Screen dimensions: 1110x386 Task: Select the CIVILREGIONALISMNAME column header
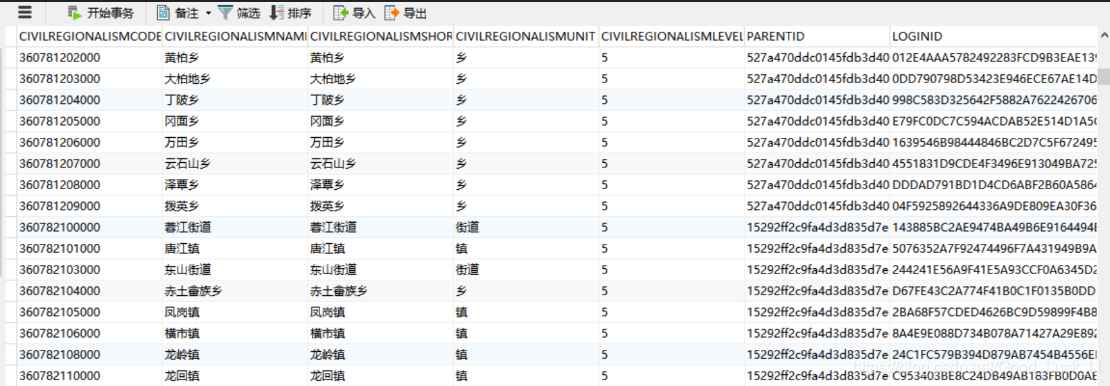pos(235,36)
